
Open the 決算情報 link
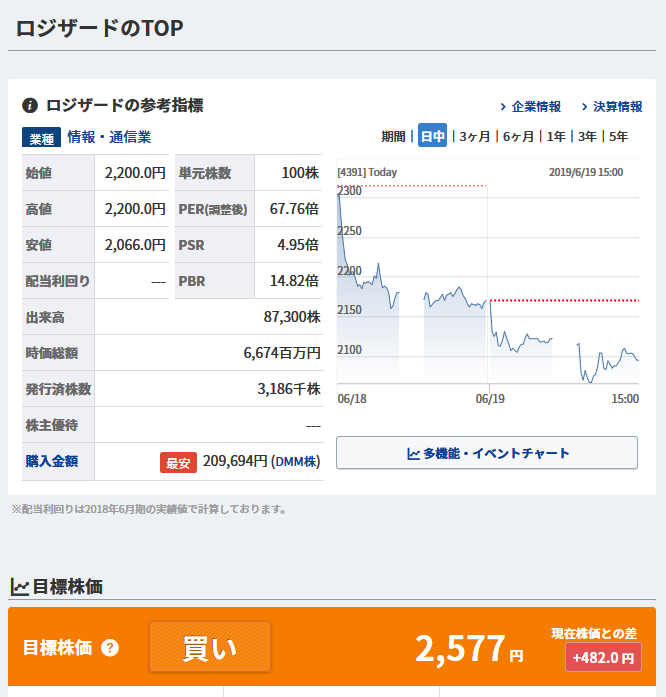click(x=618, y=107)
